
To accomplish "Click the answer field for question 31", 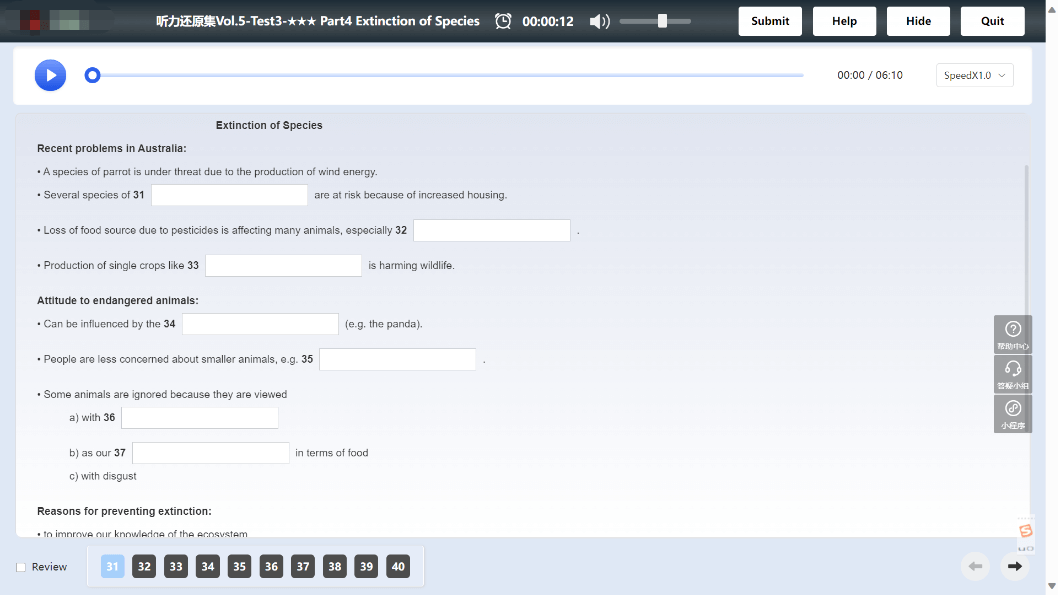I will coord(229,195).
